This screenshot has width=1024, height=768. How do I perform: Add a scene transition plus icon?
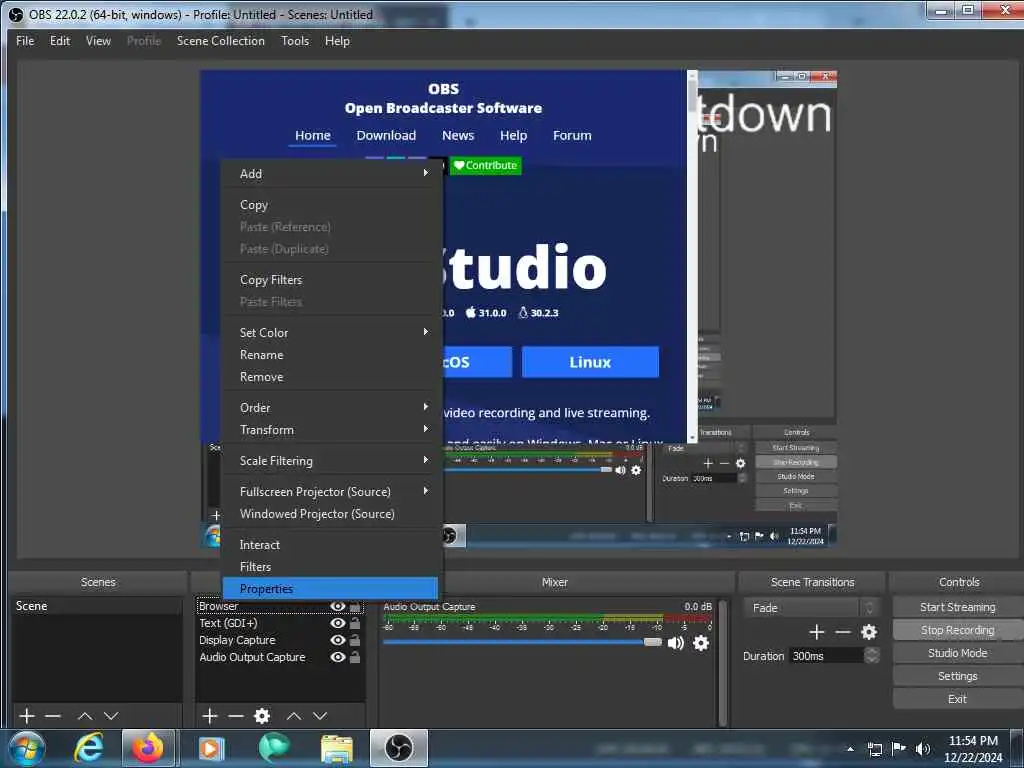(816, 632)
